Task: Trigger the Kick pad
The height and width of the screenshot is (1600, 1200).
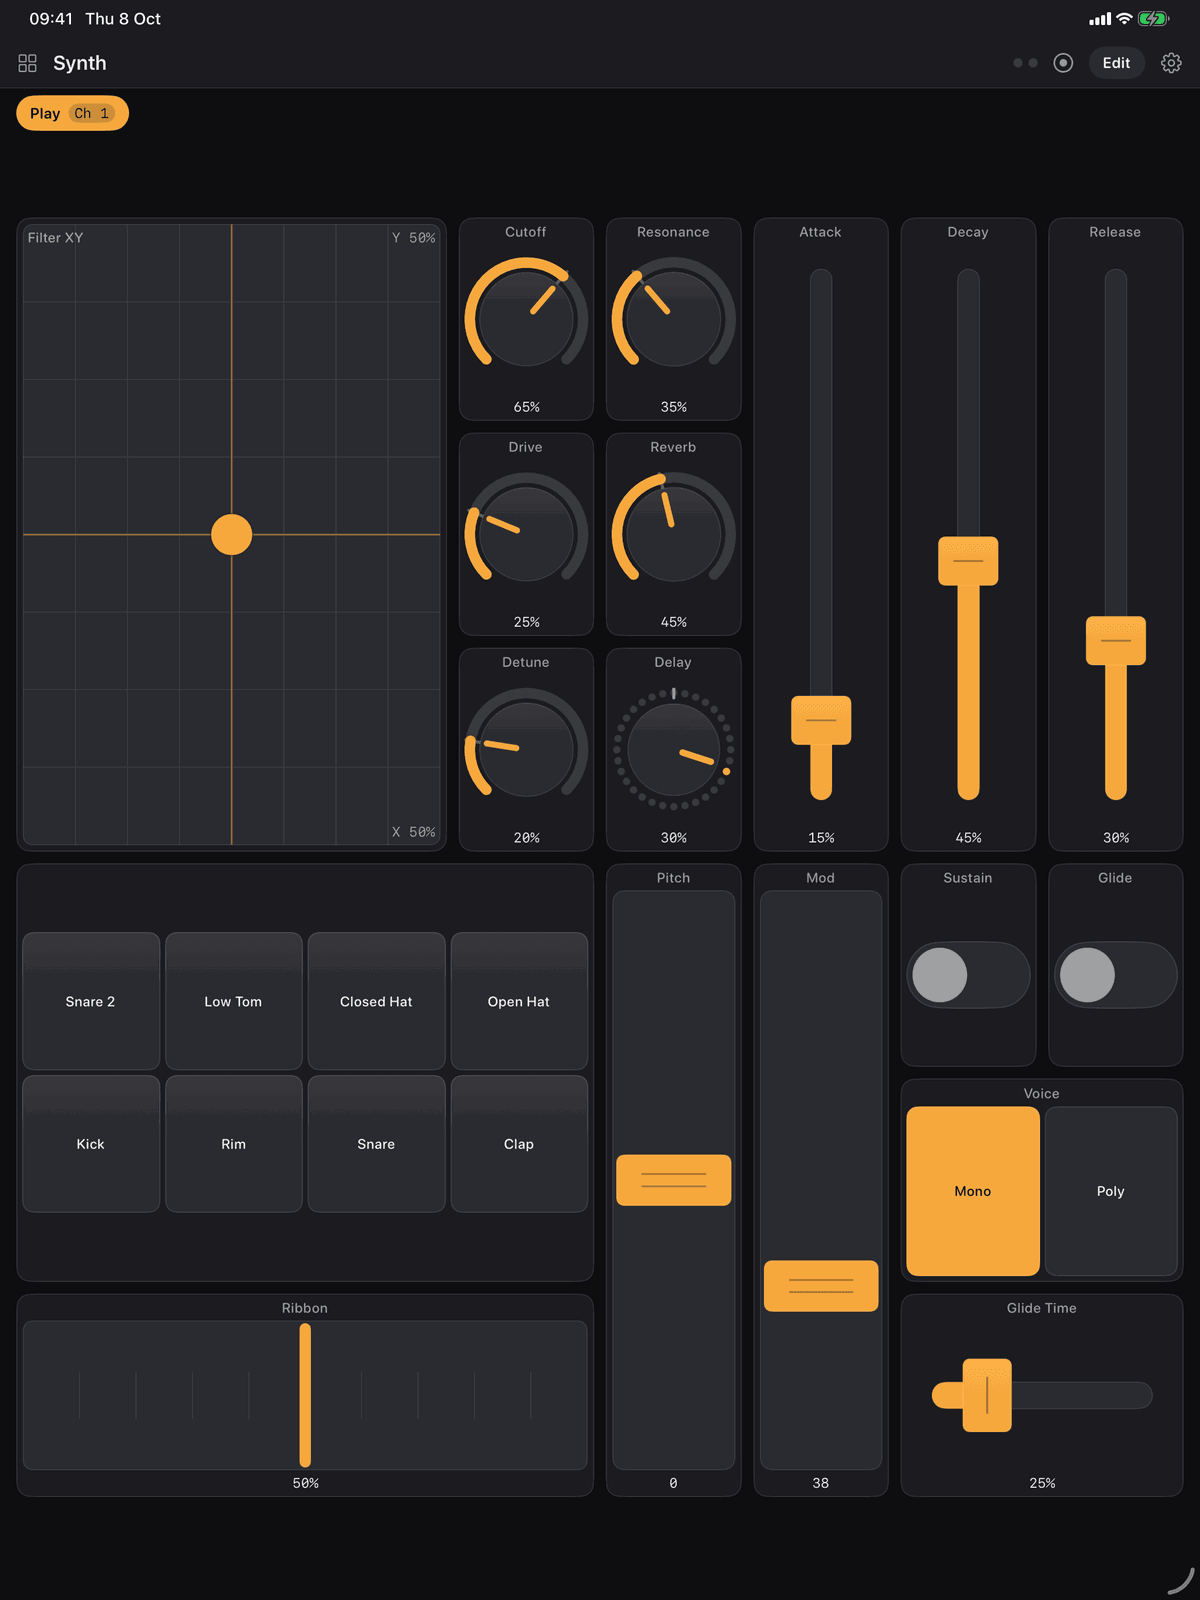Action: [x=91, y=1144]
